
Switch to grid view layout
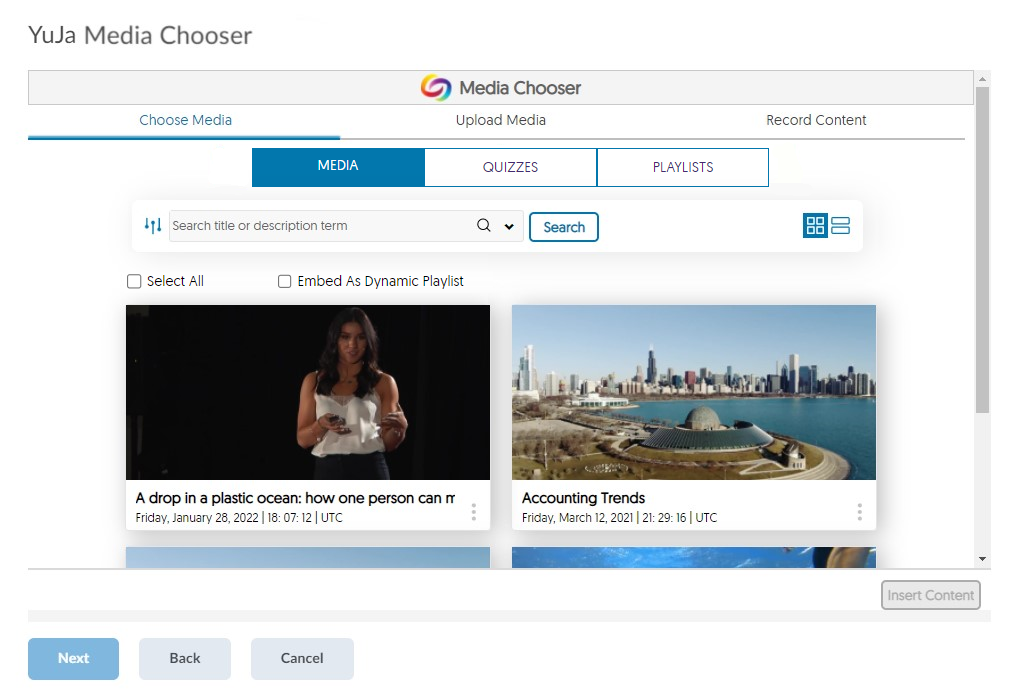[x=815, y=226]
